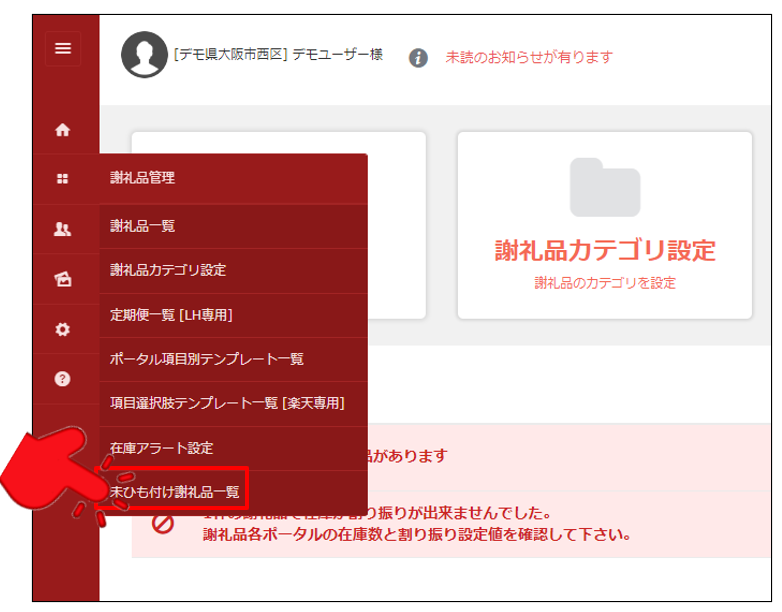This screenshot has width=782, height=612.
Task: Click the grid icon for 謝礼品管理
Action: click(x=63, y=179)
